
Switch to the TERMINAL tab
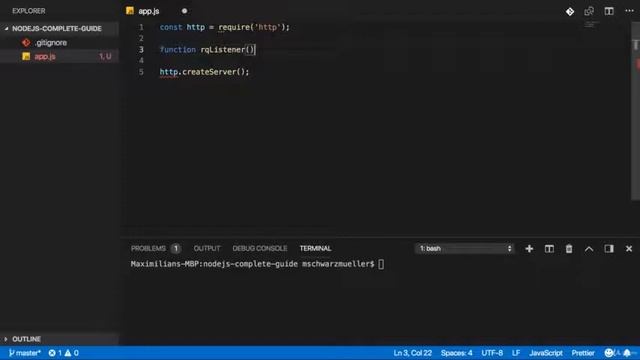pyautogui.click(x=315, y=248)
